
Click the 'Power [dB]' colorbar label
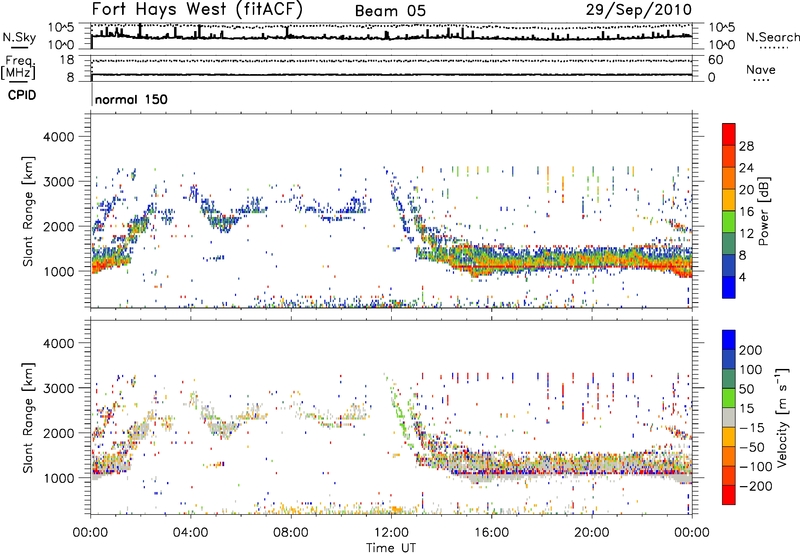763,211
